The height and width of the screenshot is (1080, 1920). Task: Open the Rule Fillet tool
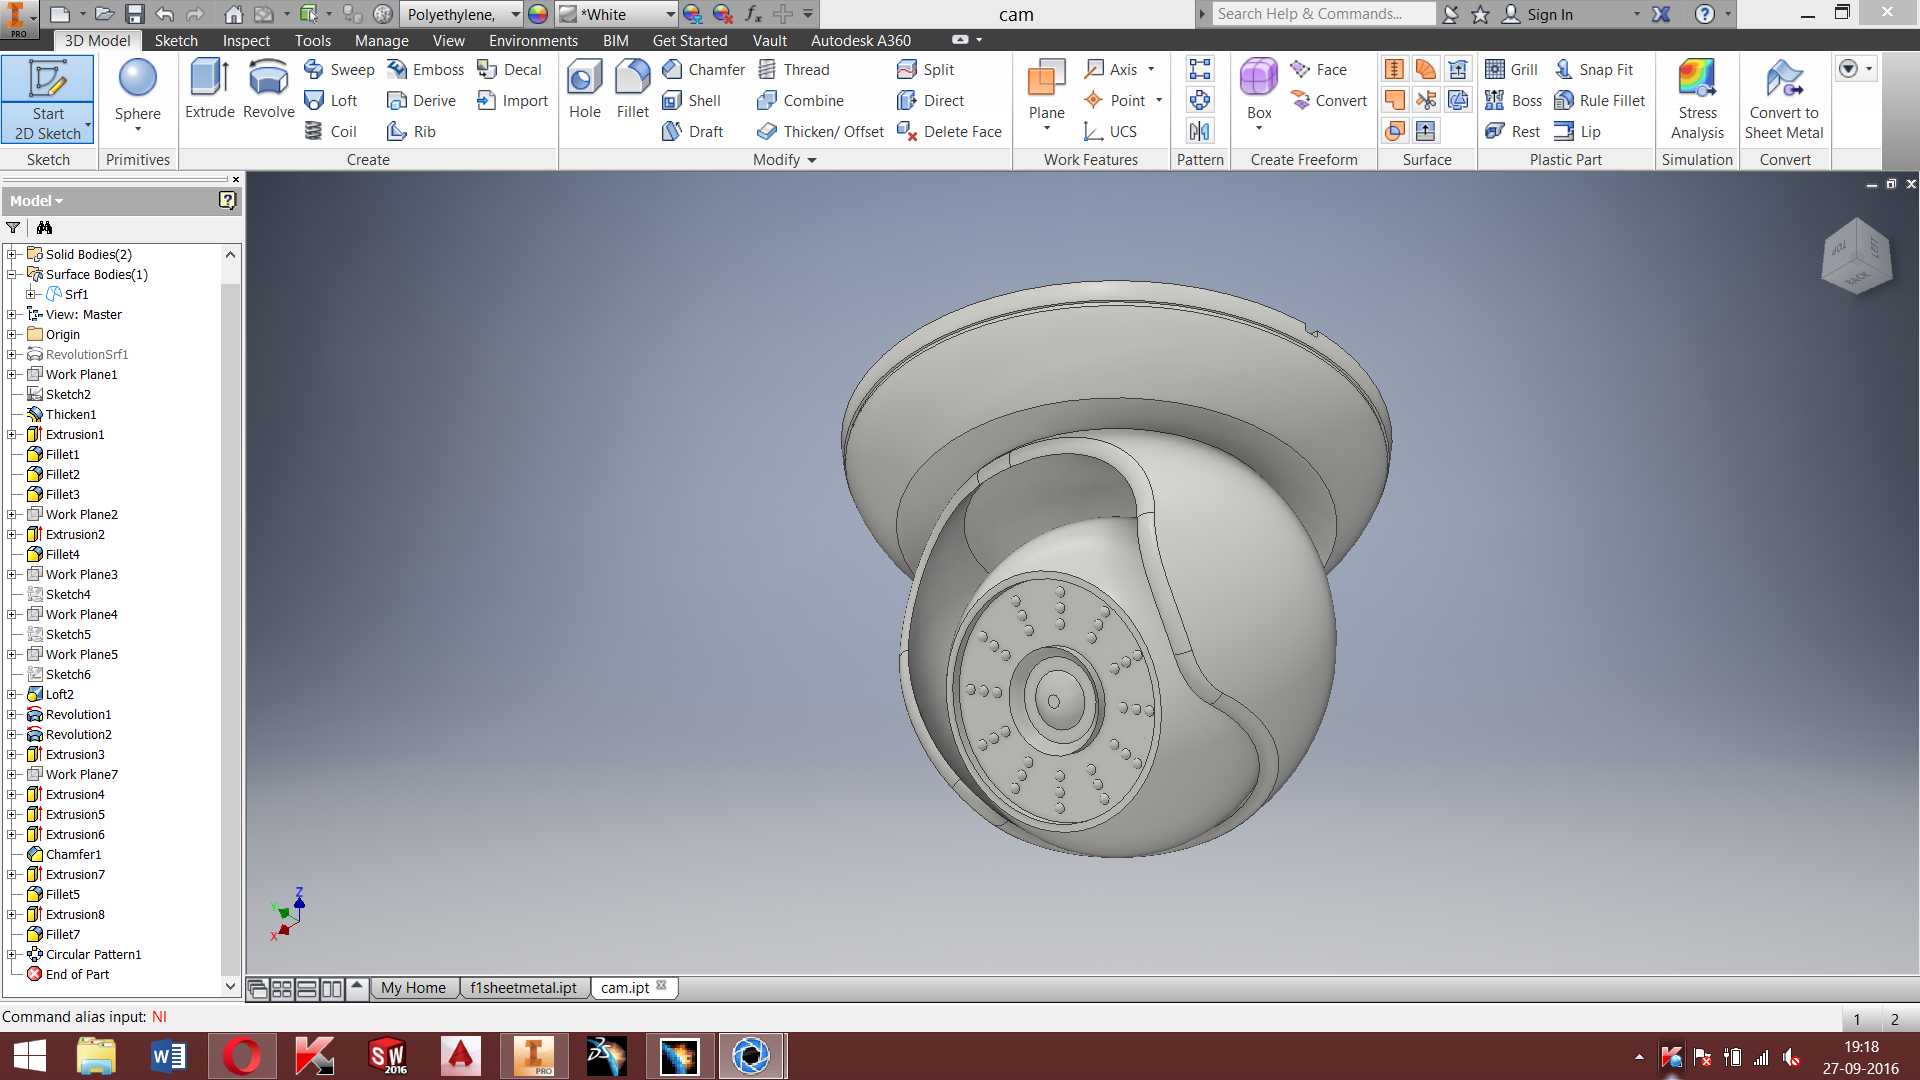(1600, 100)
